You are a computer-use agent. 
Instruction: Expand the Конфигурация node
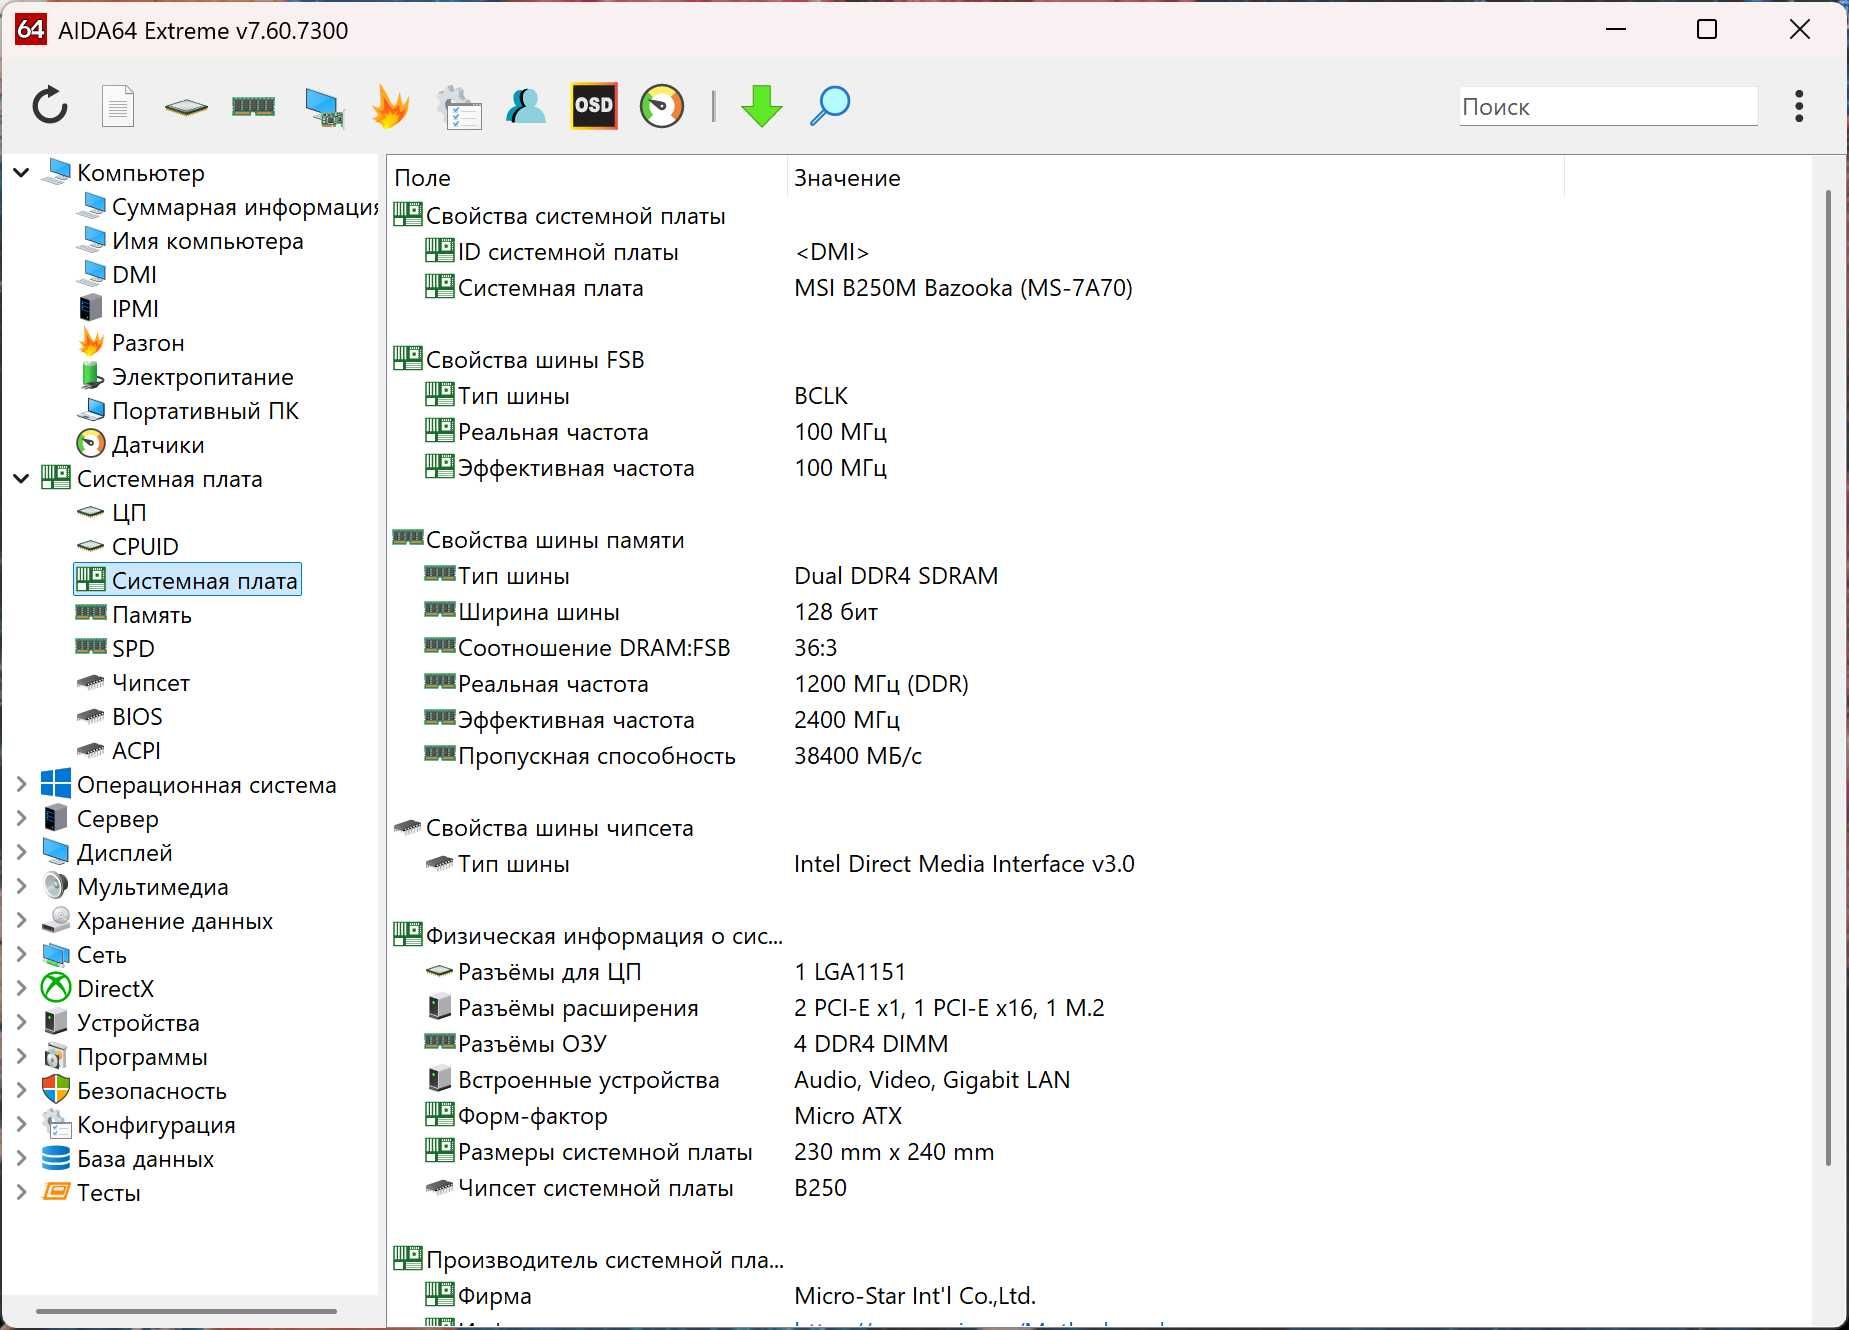pos(21,1125)
